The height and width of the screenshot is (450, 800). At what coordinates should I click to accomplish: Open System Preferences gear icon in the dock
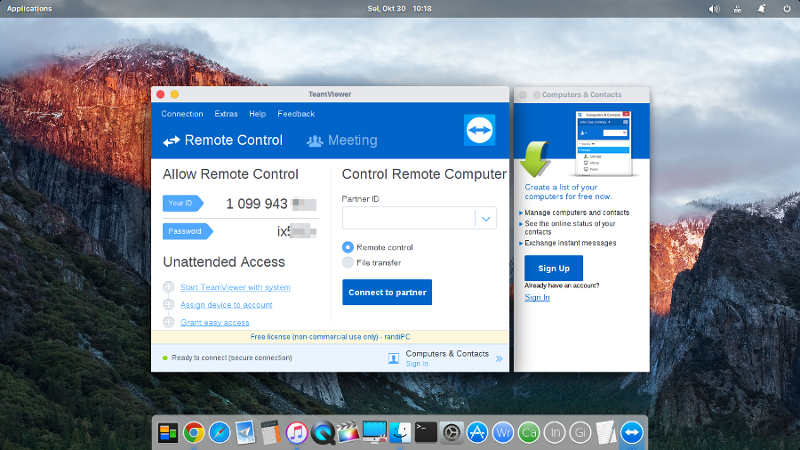tap(452, 433)
